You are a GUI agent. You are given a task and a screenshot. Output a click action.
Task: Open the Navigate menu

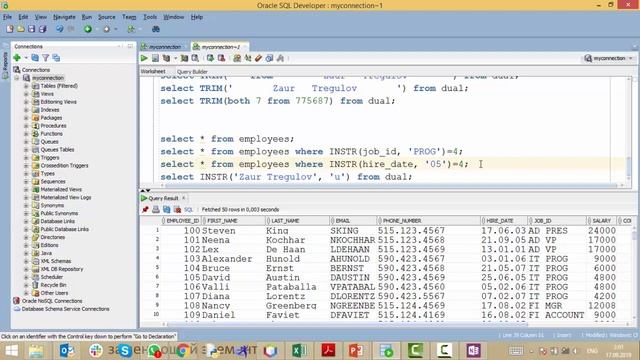tap(64, 17)
